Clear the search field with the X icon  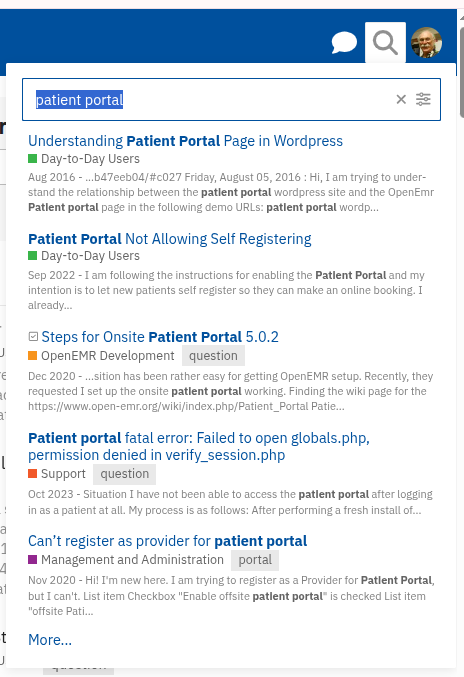coord(401,99)
